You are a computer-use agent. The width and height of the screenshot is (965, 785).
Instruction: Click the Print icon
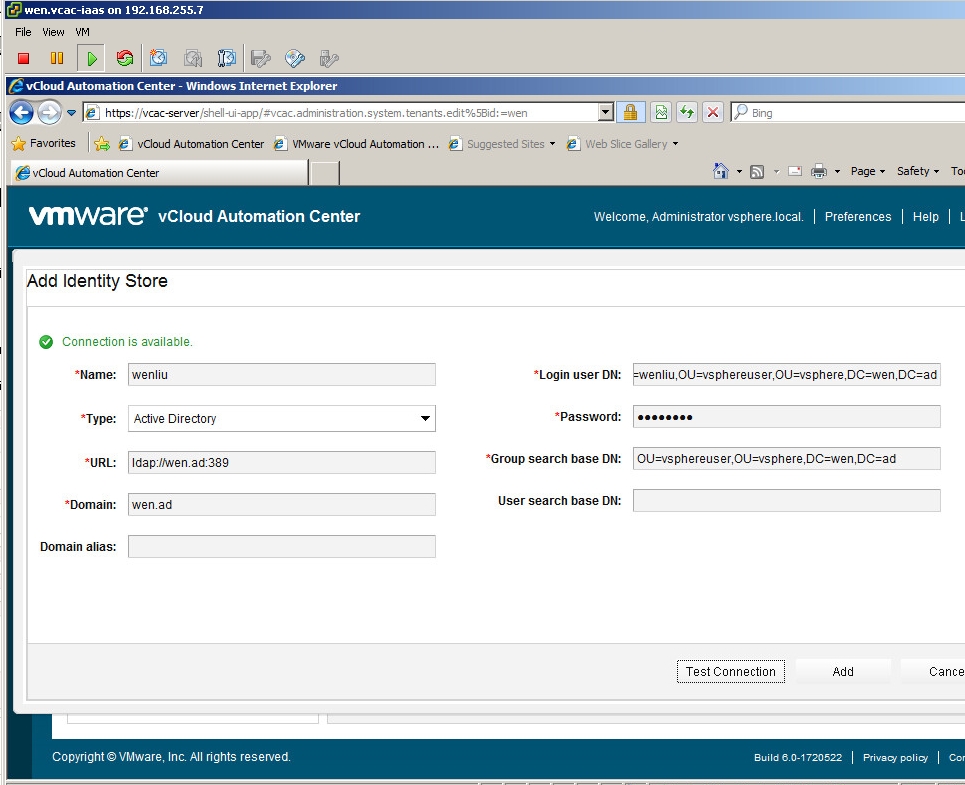(819, 172)
